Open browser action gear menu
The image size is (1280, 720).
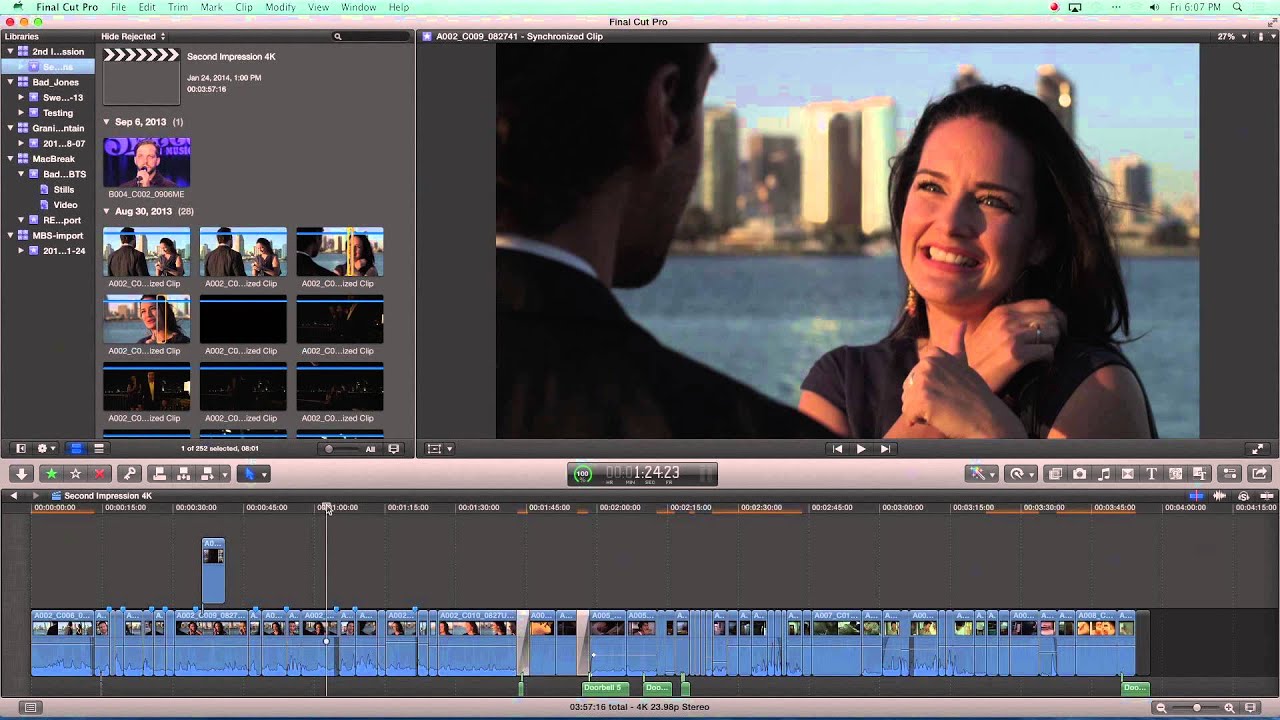click(45, 449)
